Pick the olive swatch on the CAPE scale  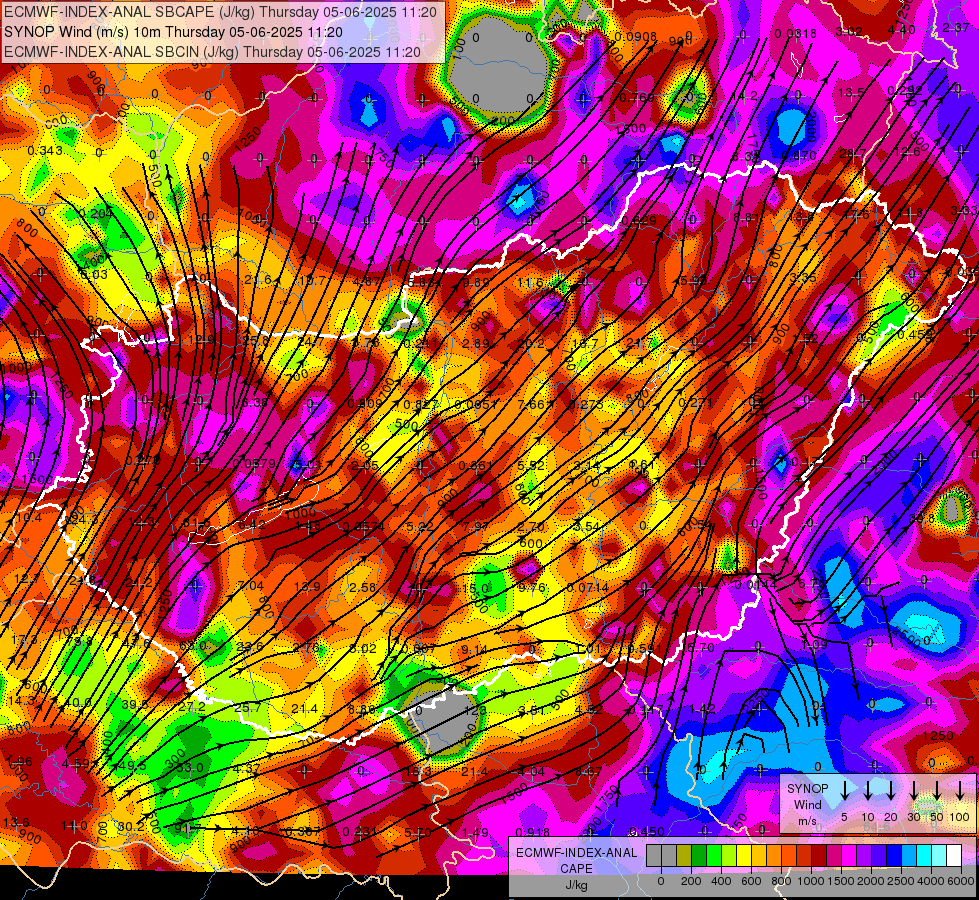click(684, 856)
